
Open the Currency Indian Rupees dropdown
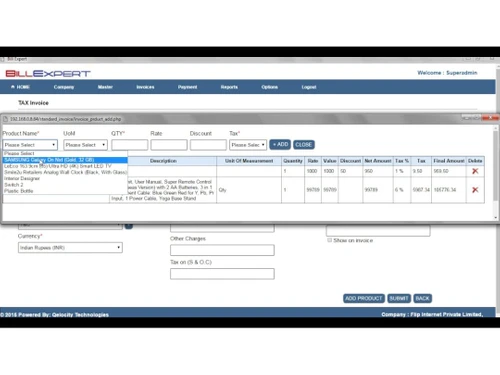(70, 247)
